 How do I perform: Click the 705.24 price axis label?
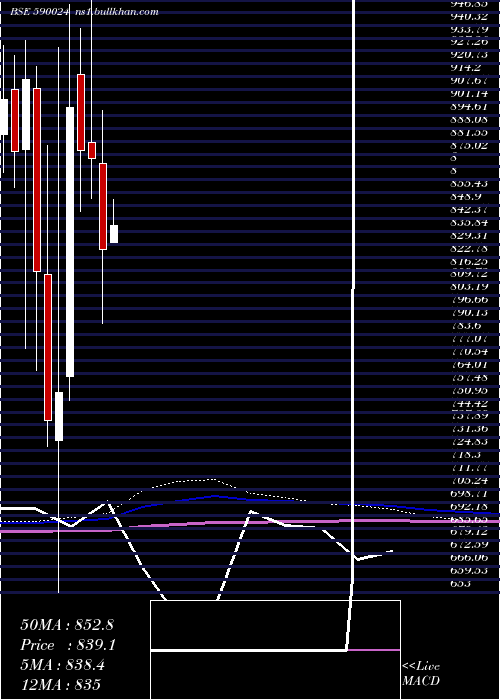point(469,480)
